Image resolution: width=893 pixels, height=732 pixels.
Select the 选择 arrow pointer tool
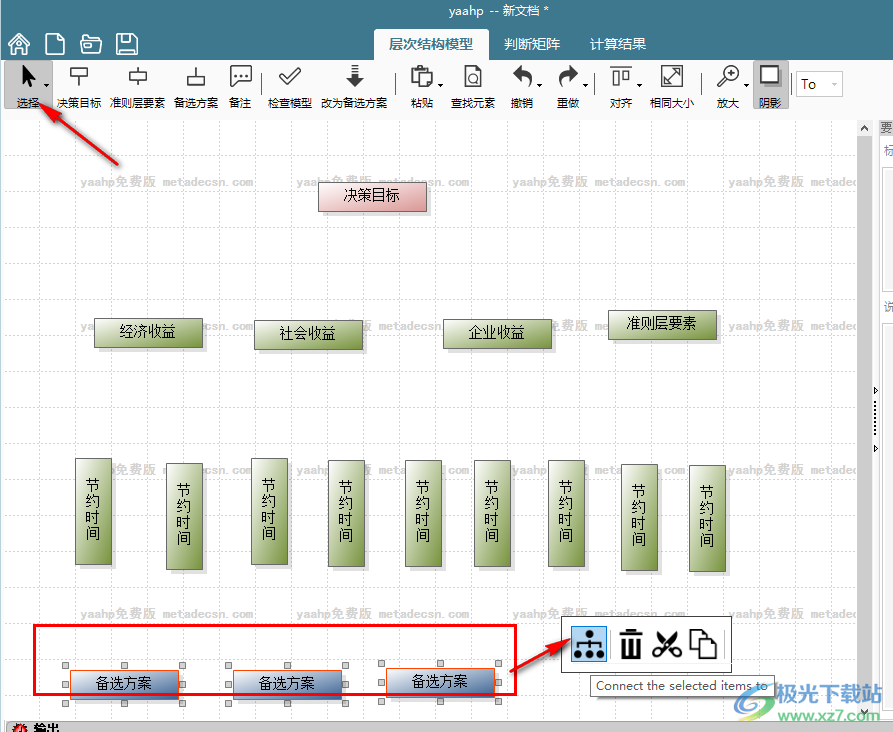click(x=28, y=78)
